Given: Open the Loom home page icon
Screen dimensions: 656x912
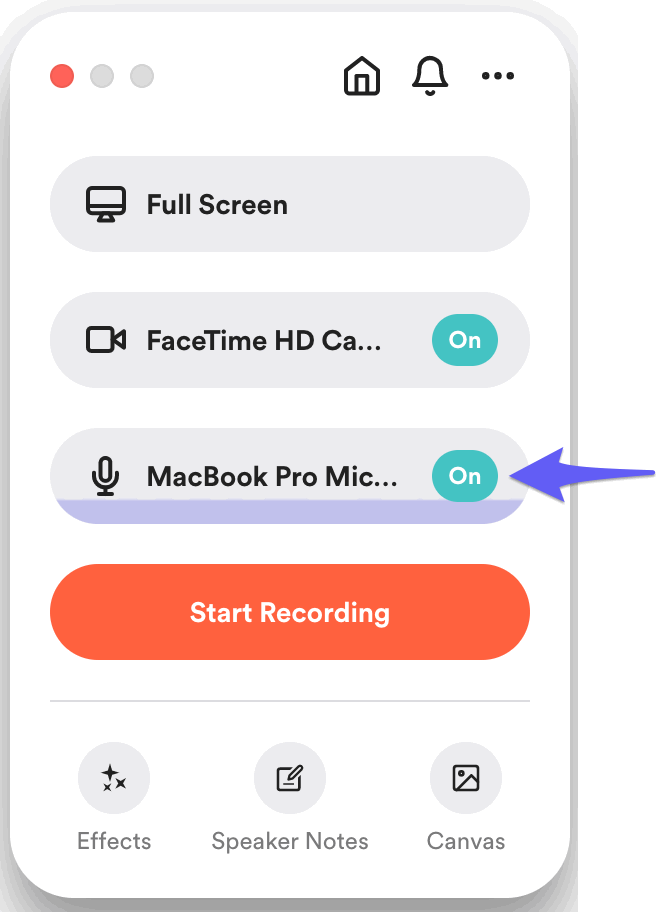Looking at the screenshot, I should tap(362, 76).
